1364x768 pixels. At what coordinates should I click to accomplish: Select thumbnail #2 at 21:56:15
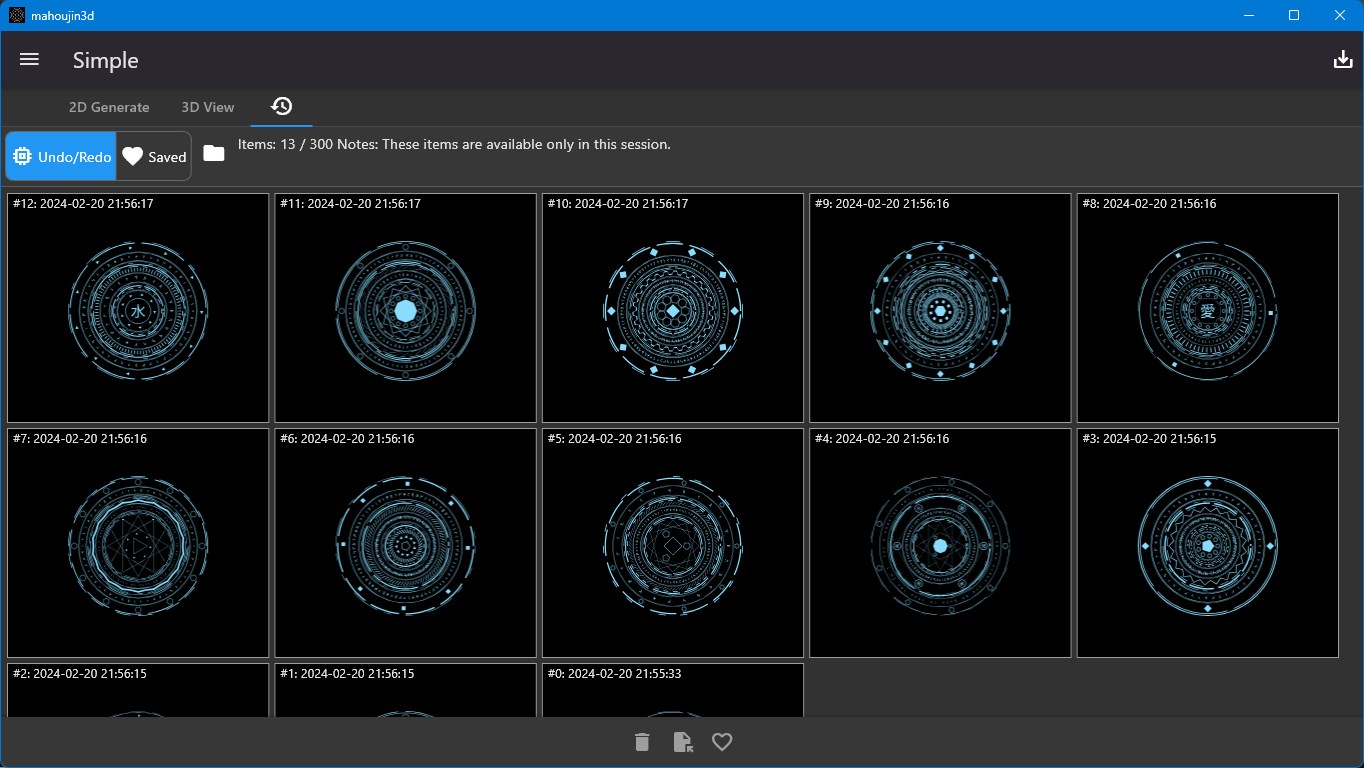138,690
